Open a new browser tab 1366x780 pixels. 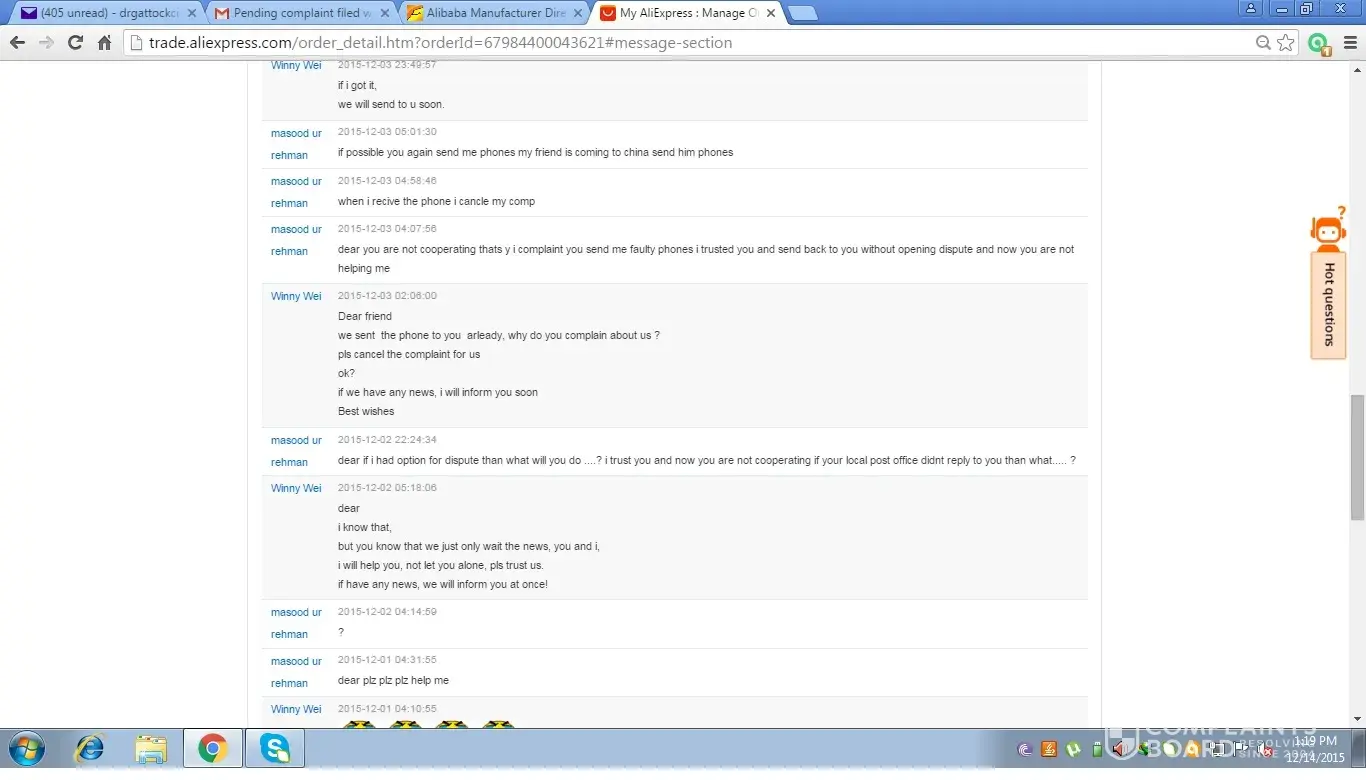[x=802, y=13]
